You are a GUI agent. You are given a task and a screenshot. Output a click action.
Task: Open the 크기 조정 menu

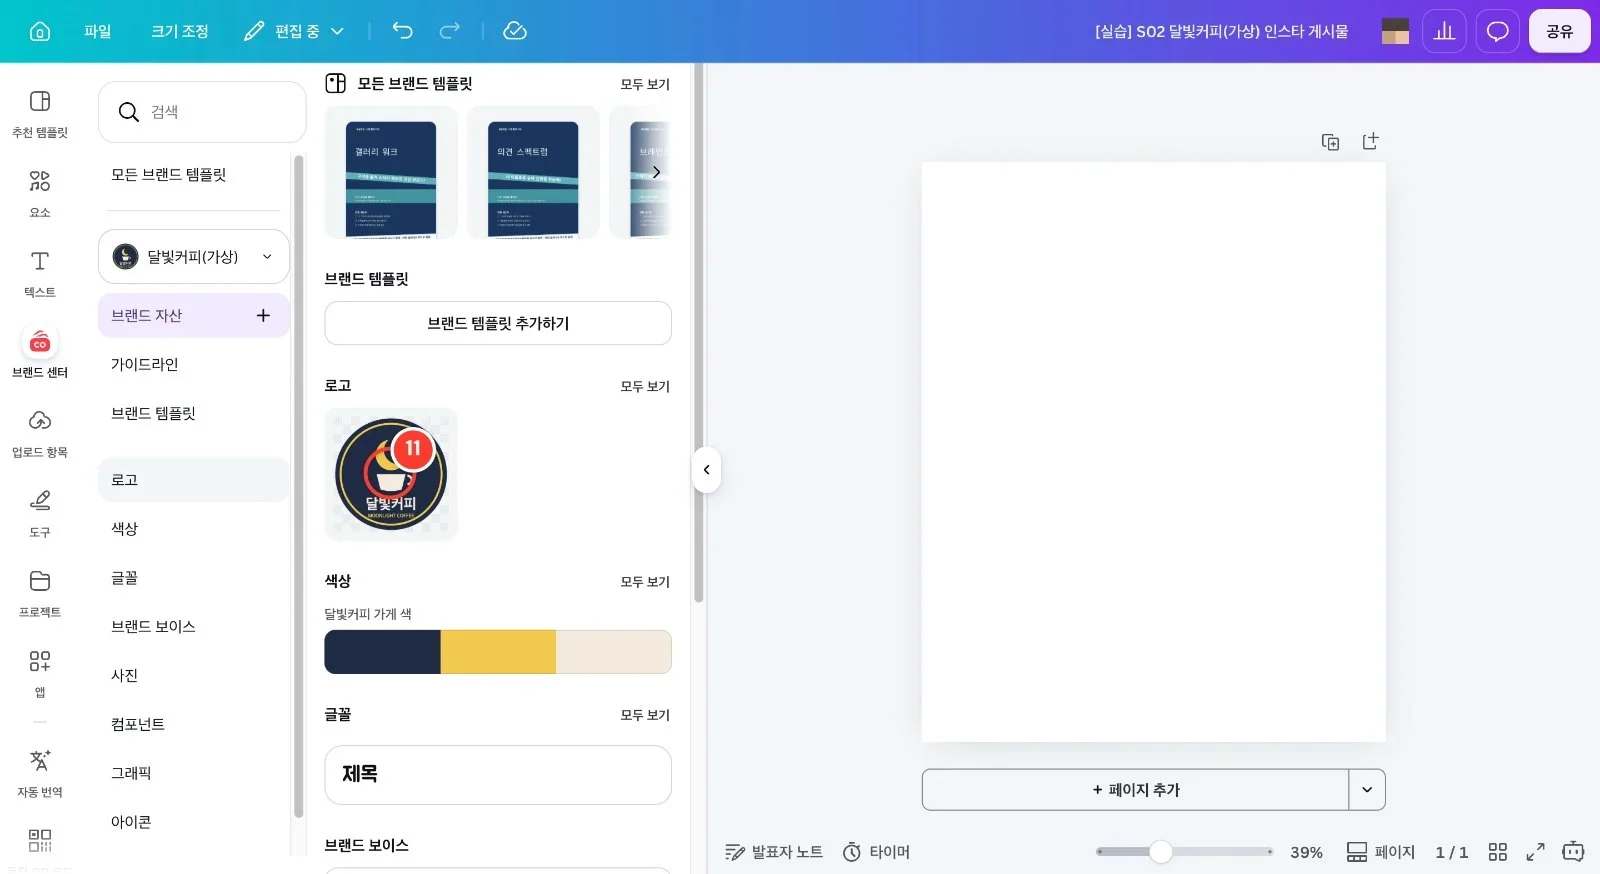[x=180, y=31]
